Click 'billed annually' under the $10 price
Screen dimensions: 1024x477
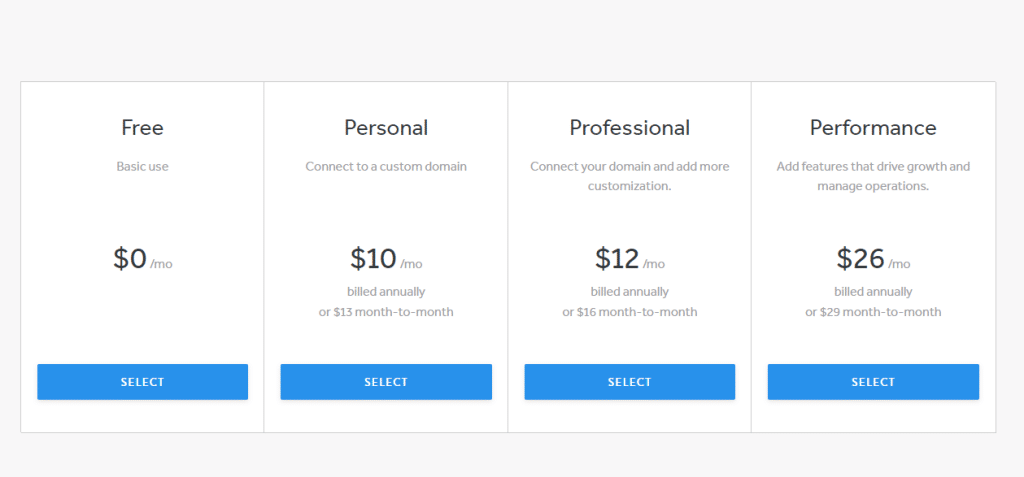point(386,292)
